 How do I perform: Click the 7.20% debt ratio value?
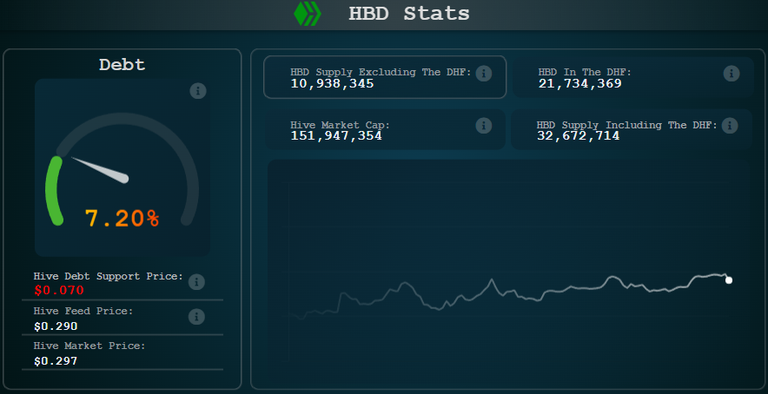[x=122, y=218]
